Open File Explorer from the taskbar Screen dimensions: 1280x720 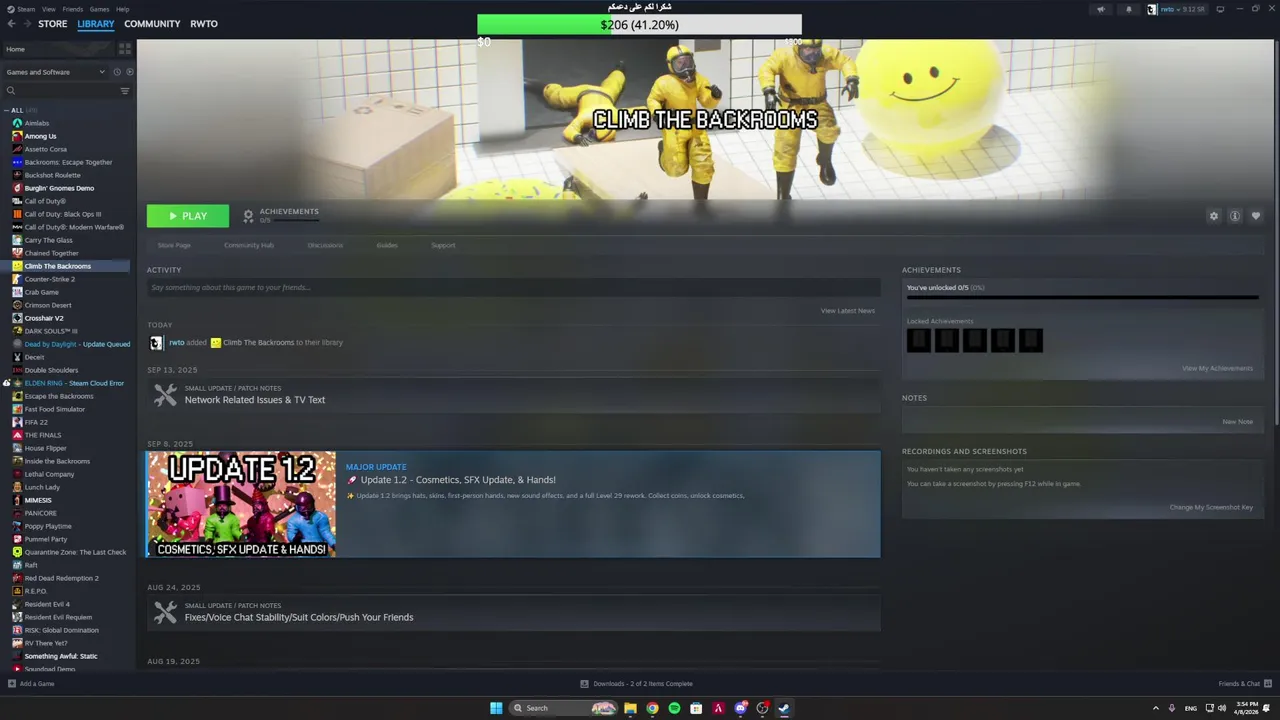tap(630, 708)
